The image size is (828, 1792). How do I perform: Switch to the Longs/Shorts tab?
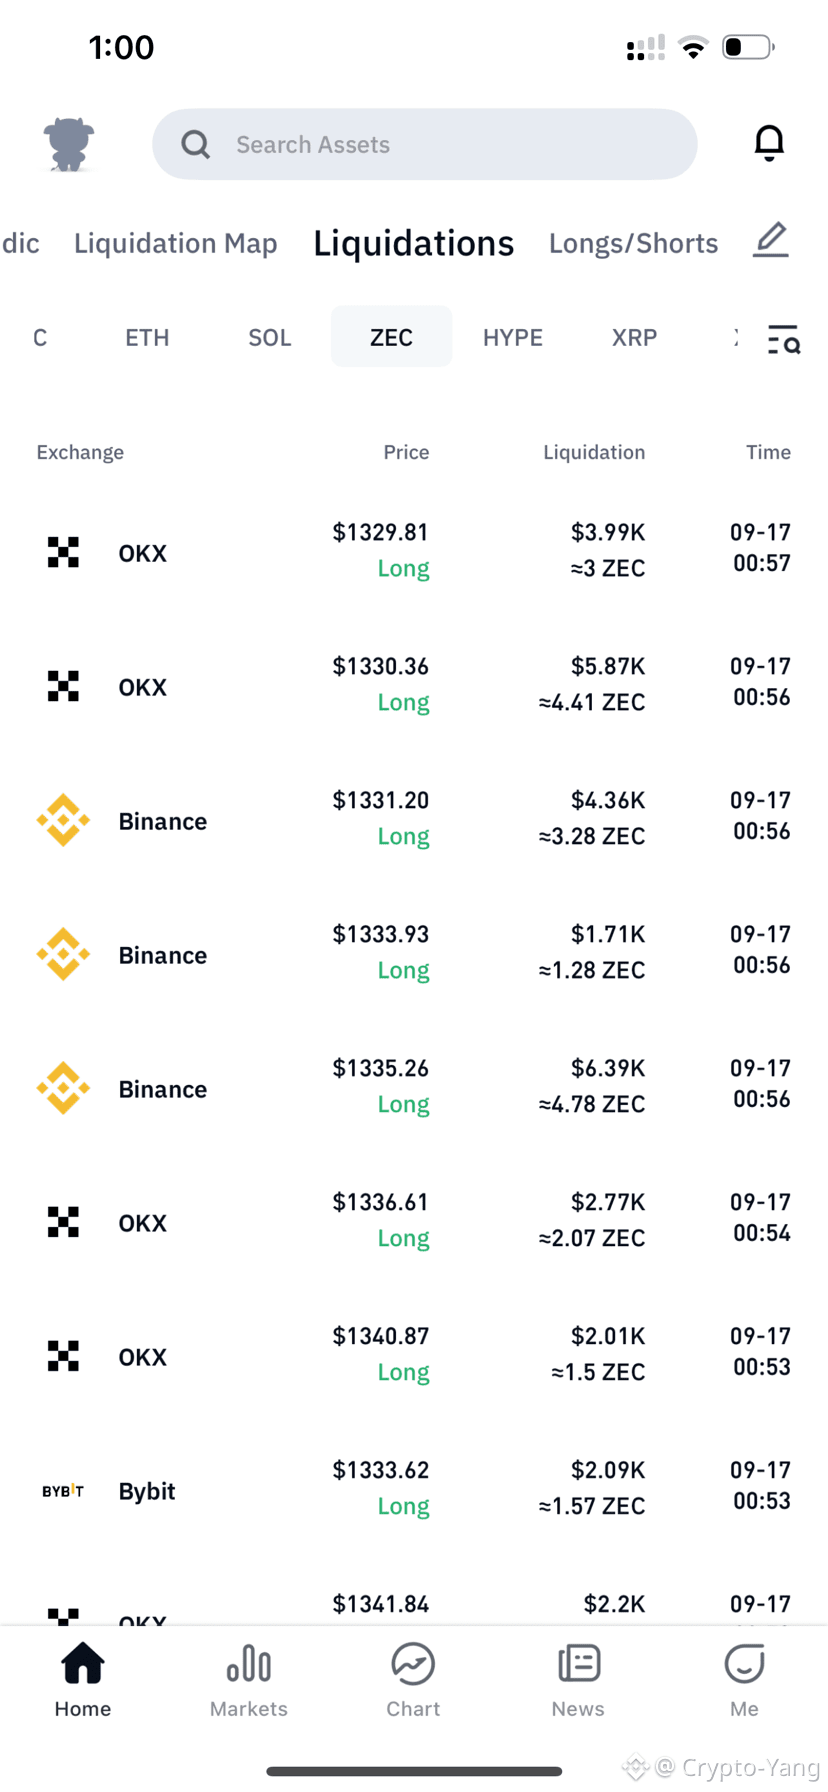(634, 243)
